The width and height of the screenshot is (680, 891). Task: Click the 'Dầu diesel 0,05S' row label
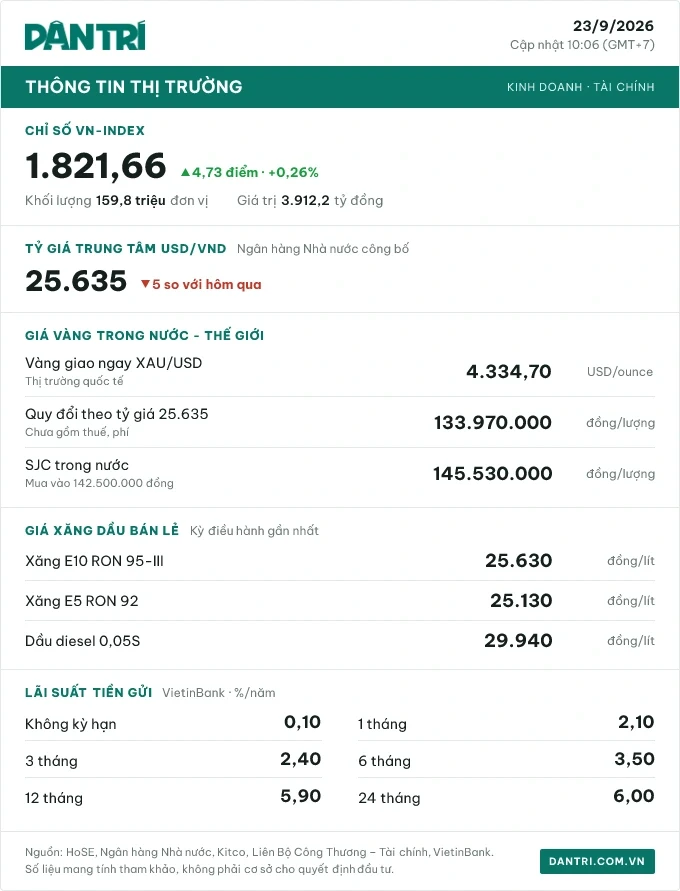(x=82, y=641)
